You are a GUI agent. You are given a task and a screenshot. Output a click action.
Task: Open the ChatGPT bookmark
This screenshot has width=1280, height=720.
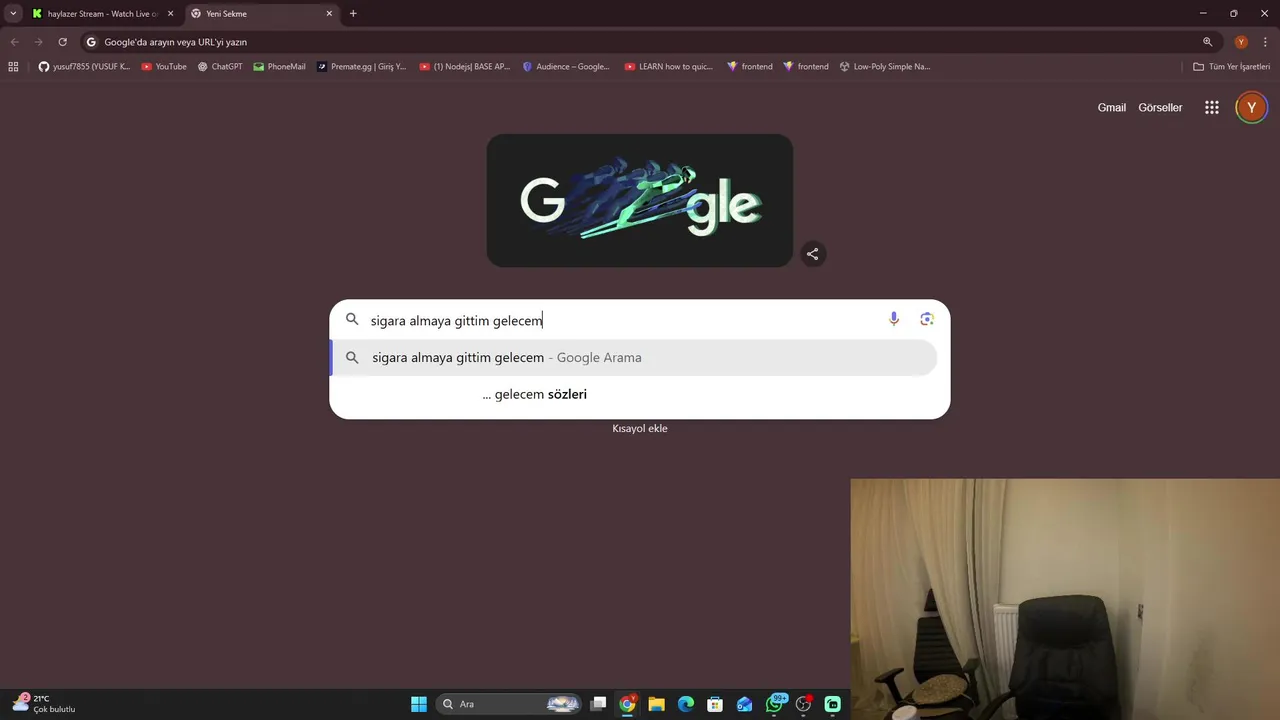[x=220, y=67]
